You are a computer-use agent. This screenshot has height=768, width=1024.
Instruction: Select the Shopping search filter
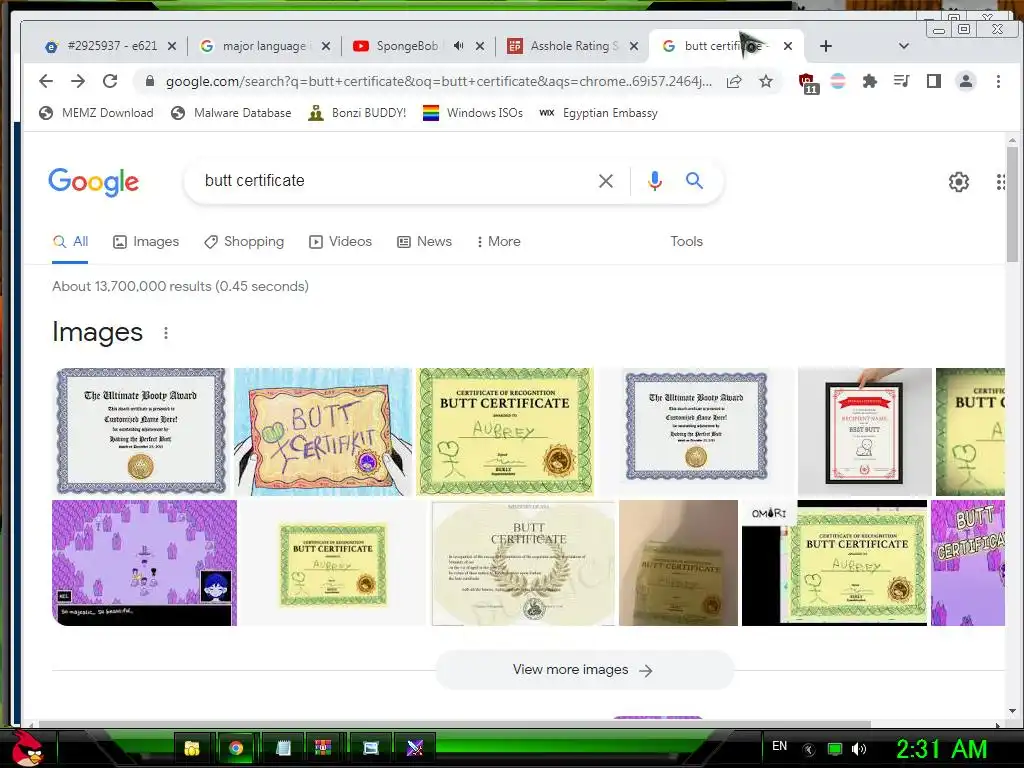[x=244, y=242]
